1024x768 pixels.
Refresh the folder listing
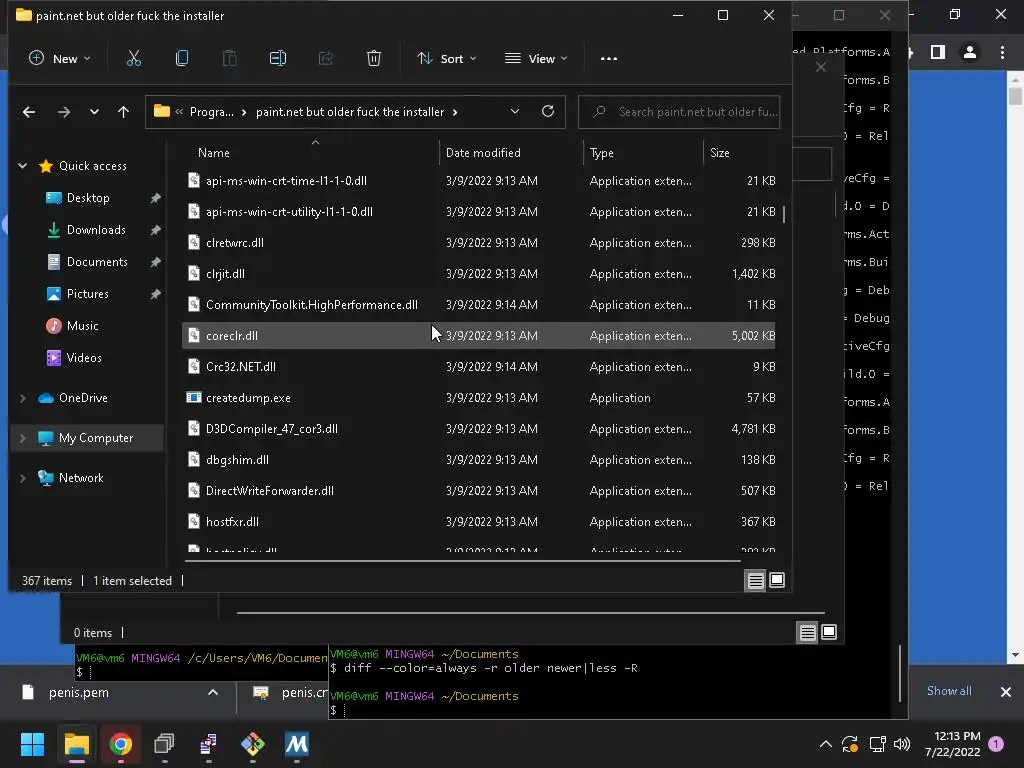(548, 112)
